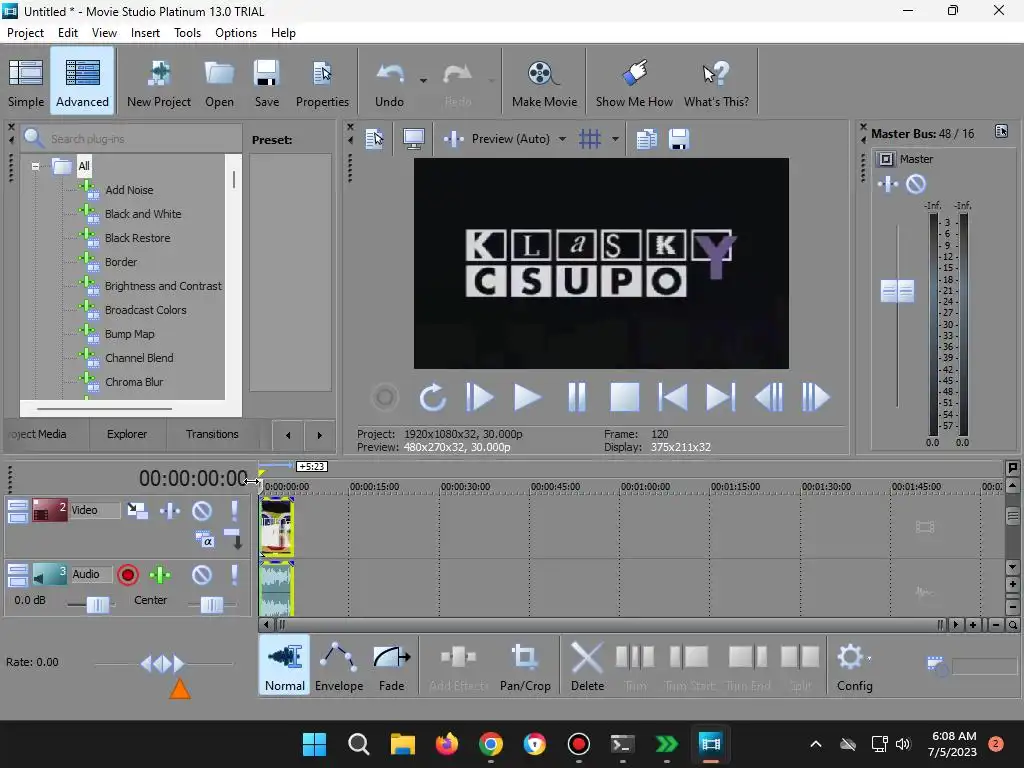Open the Insert menu
Screen dimensions: 1024x768
pyautogui.click(x=145, y=33)
